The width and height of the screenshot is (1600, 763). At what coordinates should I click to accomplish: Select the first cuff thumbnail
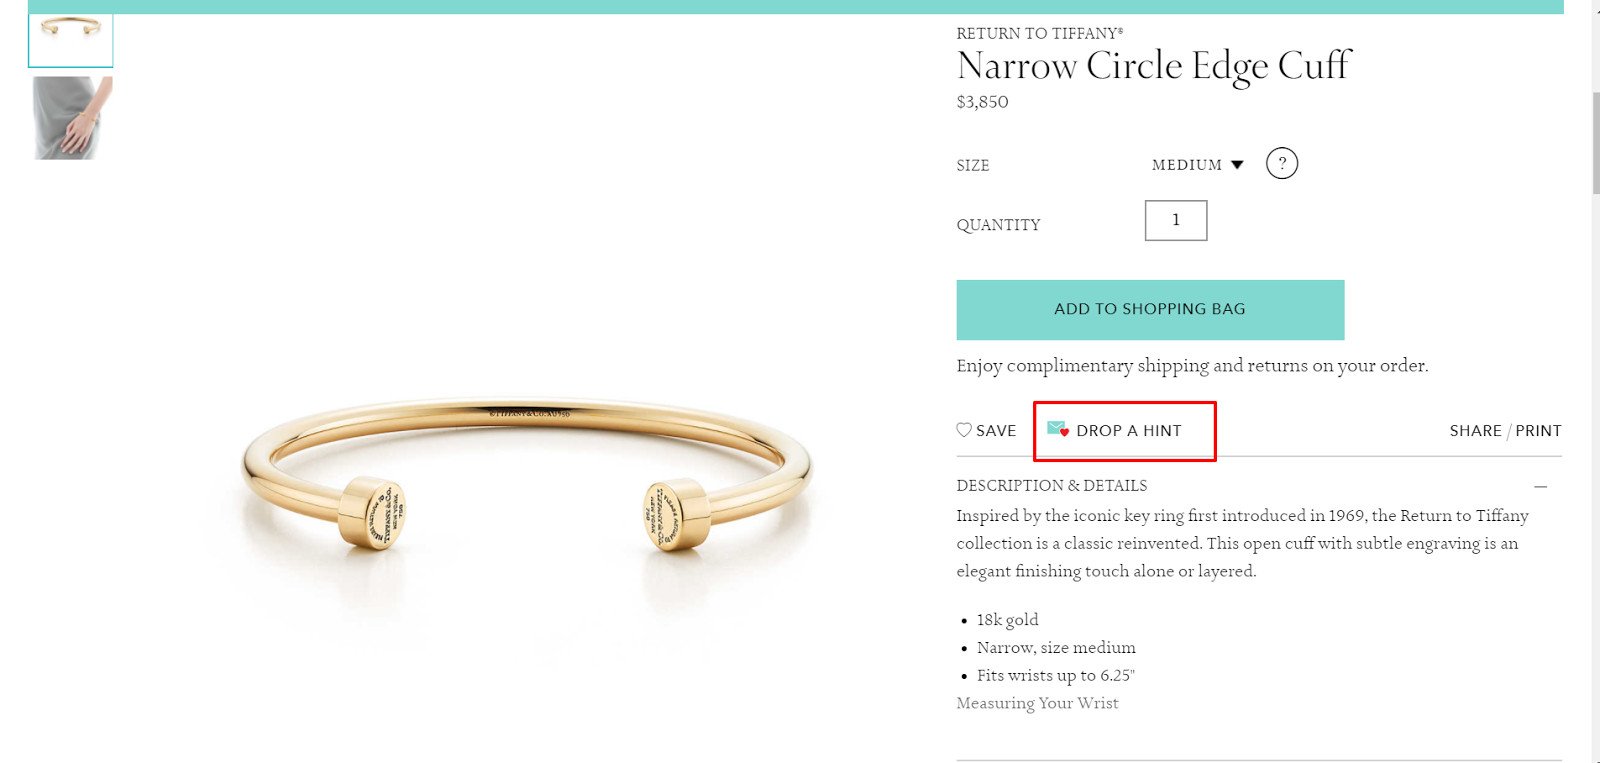pos(71,37)
